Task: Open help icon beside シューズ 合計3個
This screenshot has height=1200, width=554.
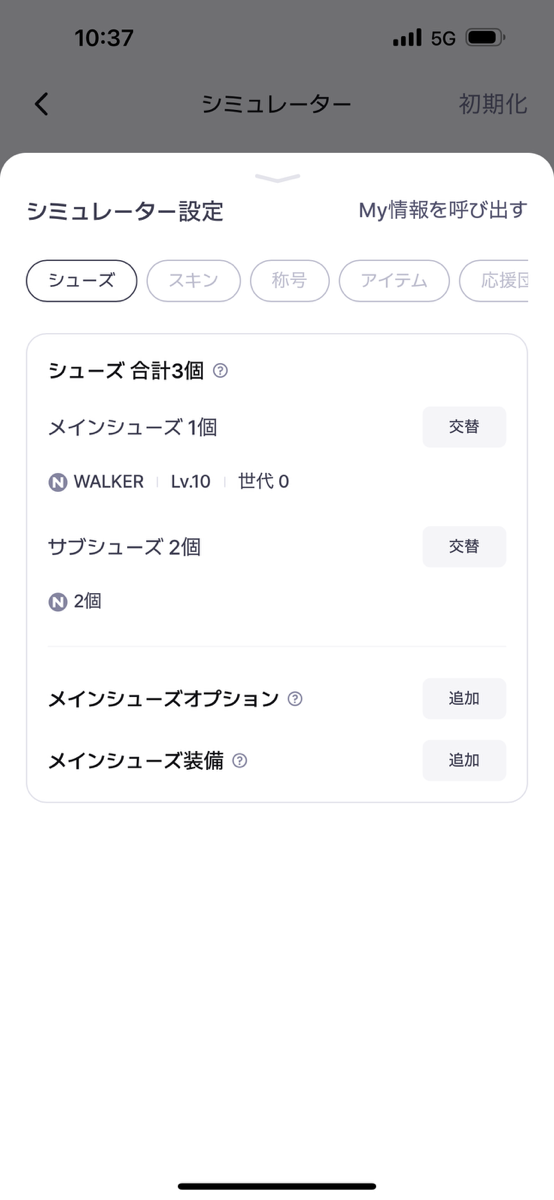Action: click(221, 371)
